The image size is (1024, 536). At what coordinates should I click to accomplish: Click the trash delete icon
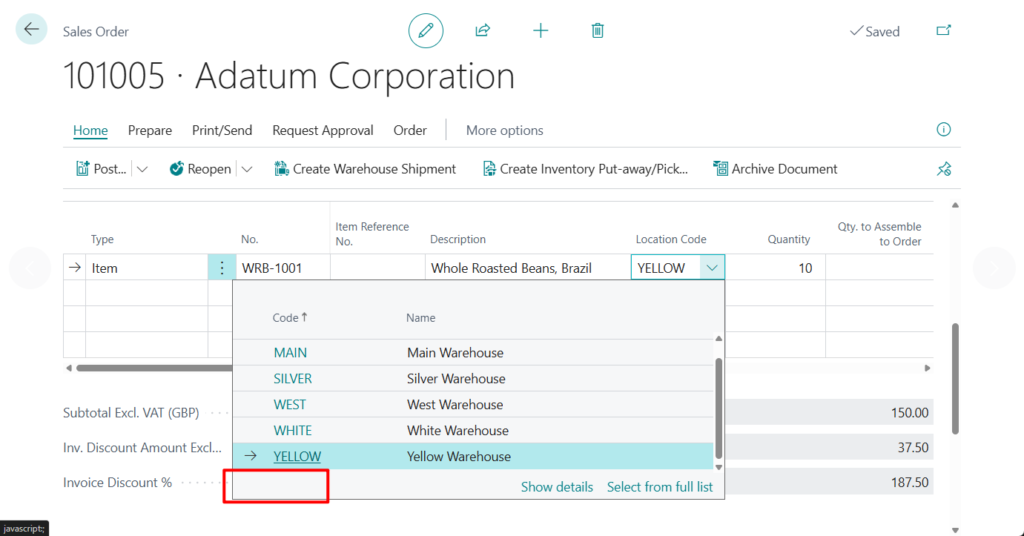point(597,31)
